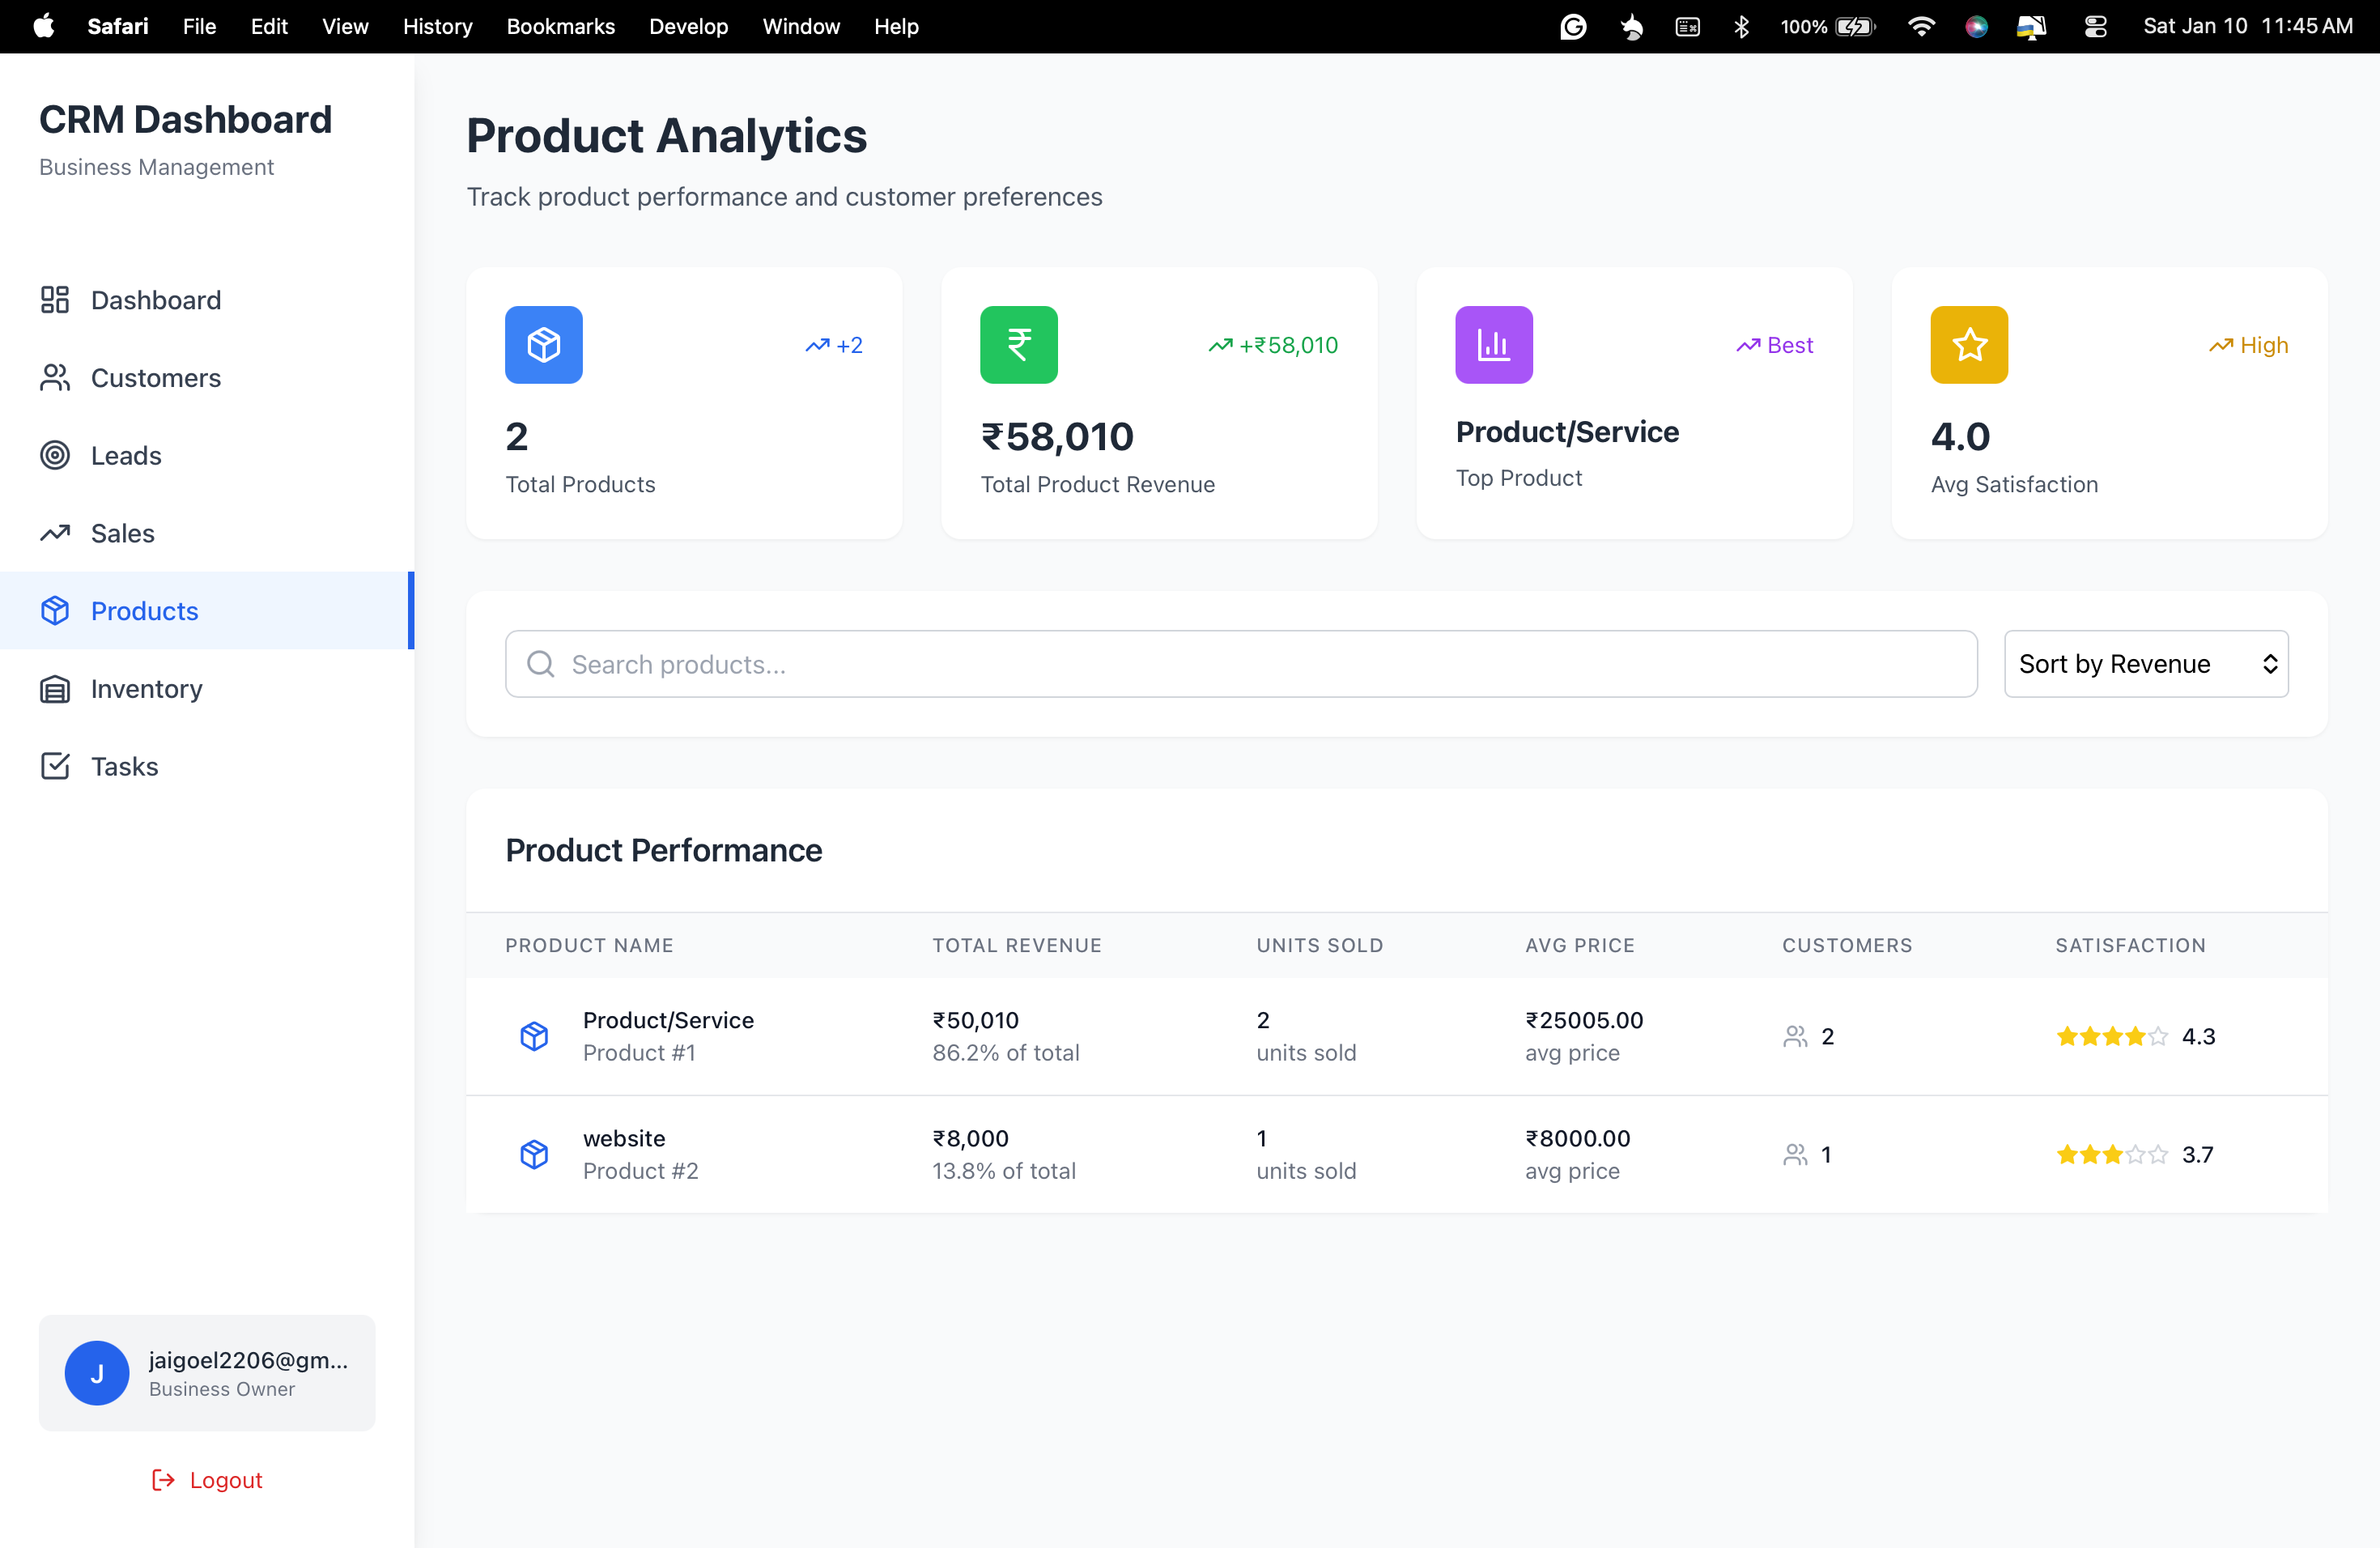
Task: Click the Tasks checkmark icon
Action: [55, 766]
